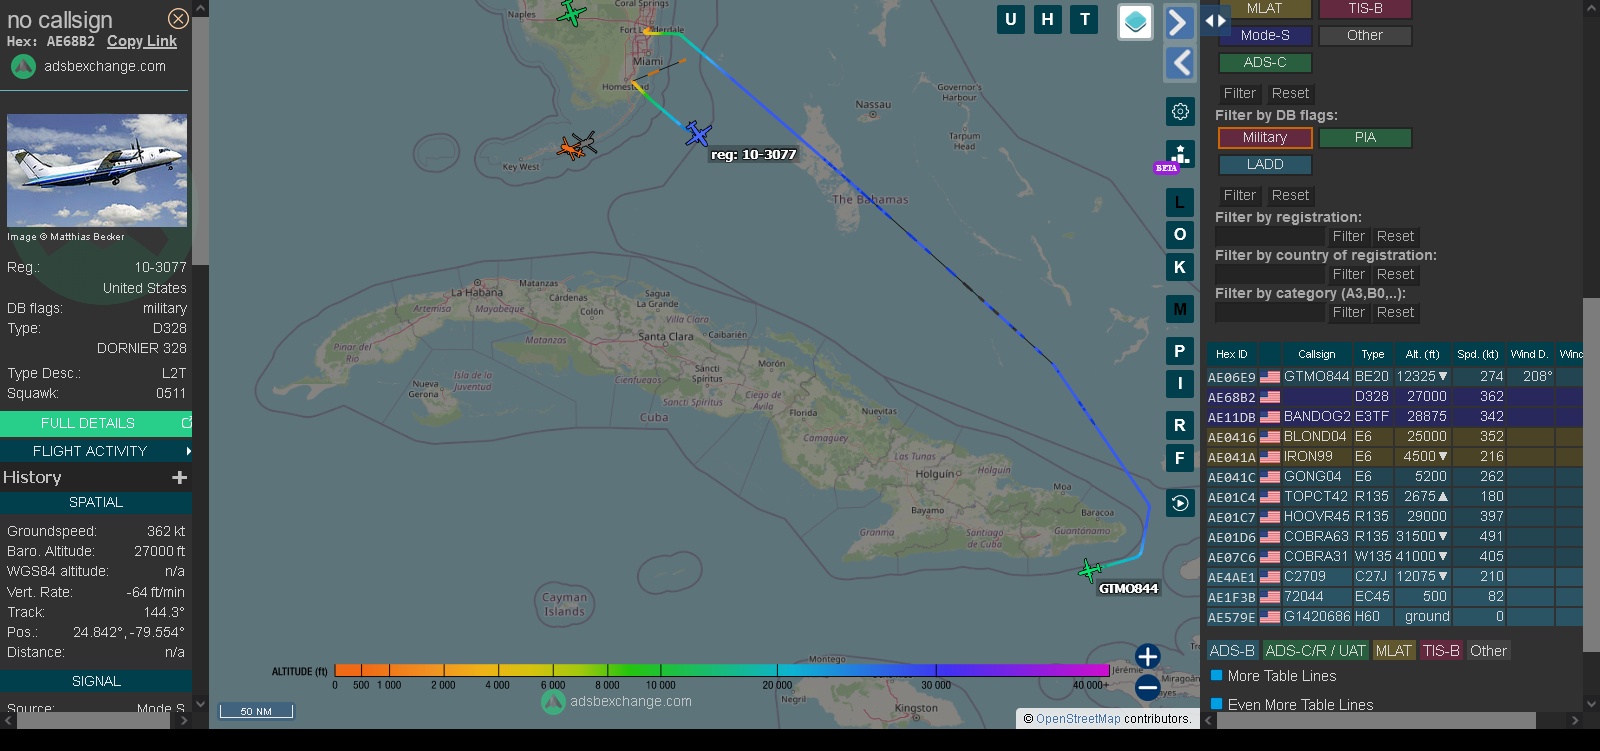Toggle the U map button
This screenshot has height=751, width=1600.
tap(1011, 19)
